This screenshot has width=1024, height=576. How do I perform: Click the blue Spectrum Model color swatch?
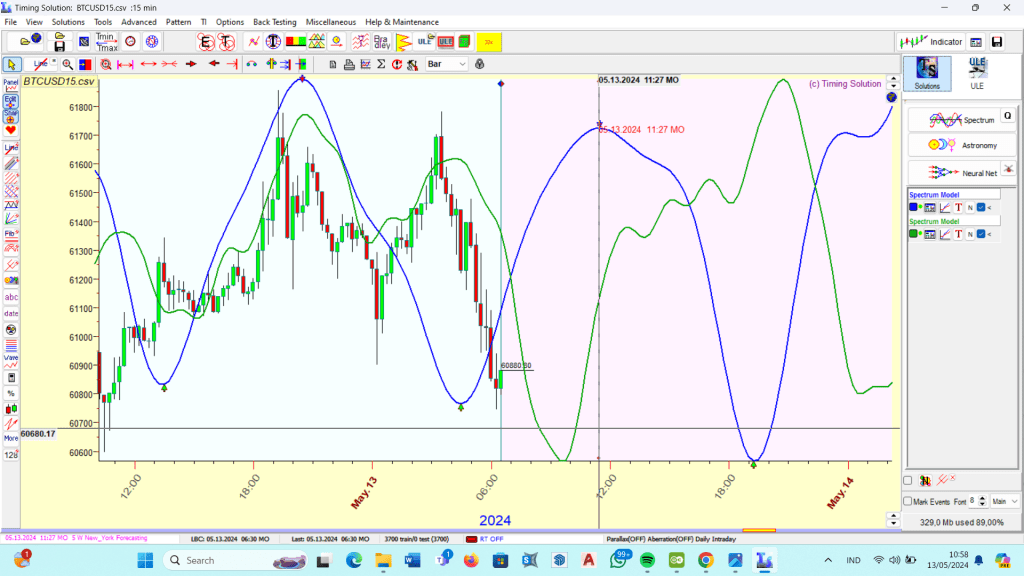(914, 207)
